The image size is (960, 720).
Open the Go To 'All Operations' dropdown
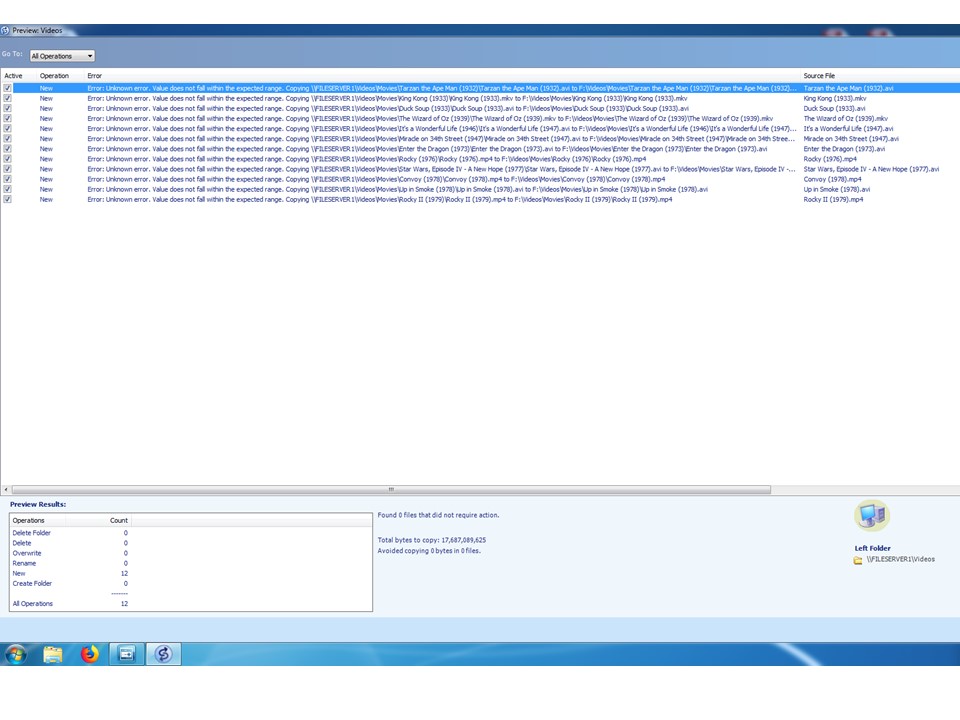pos(62,56)
